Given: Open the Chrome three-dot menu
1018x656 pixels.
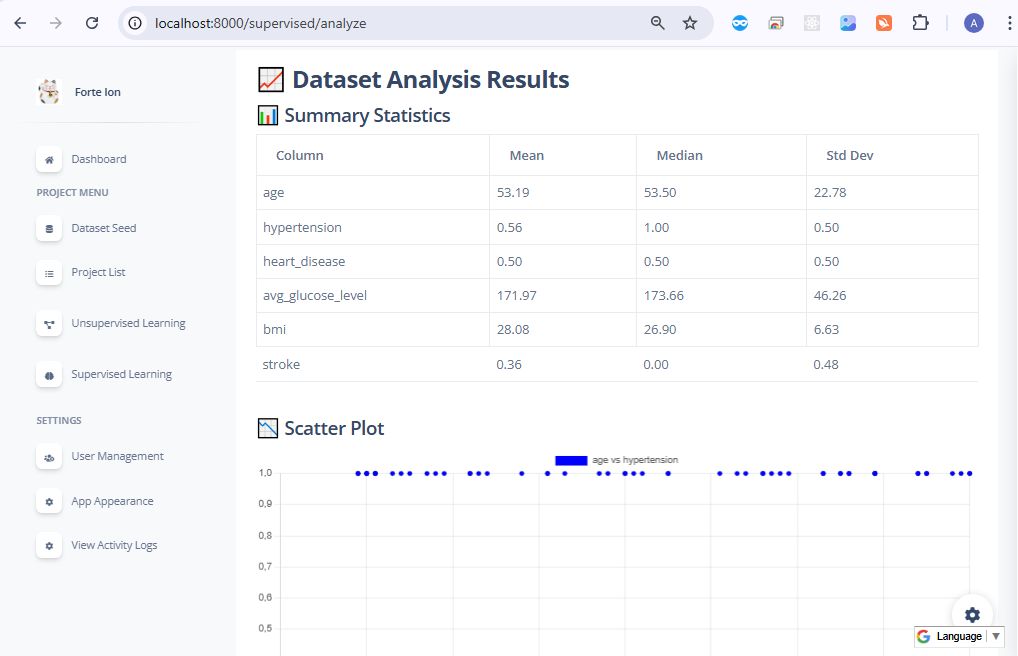Looking at the screenshot, I should pyautogui.click(x=1009, y=23).
